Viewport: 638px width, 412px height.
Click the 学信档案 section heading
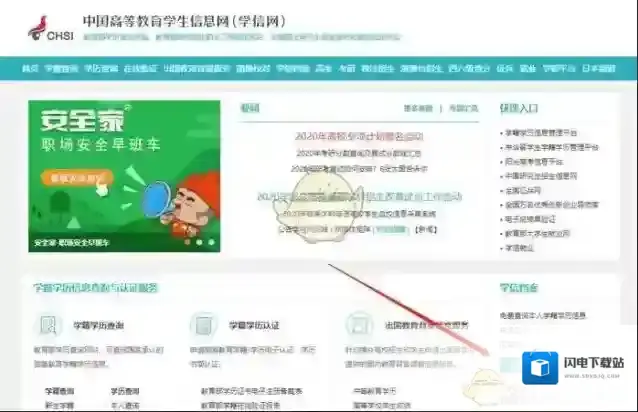[x=516, y=287]
